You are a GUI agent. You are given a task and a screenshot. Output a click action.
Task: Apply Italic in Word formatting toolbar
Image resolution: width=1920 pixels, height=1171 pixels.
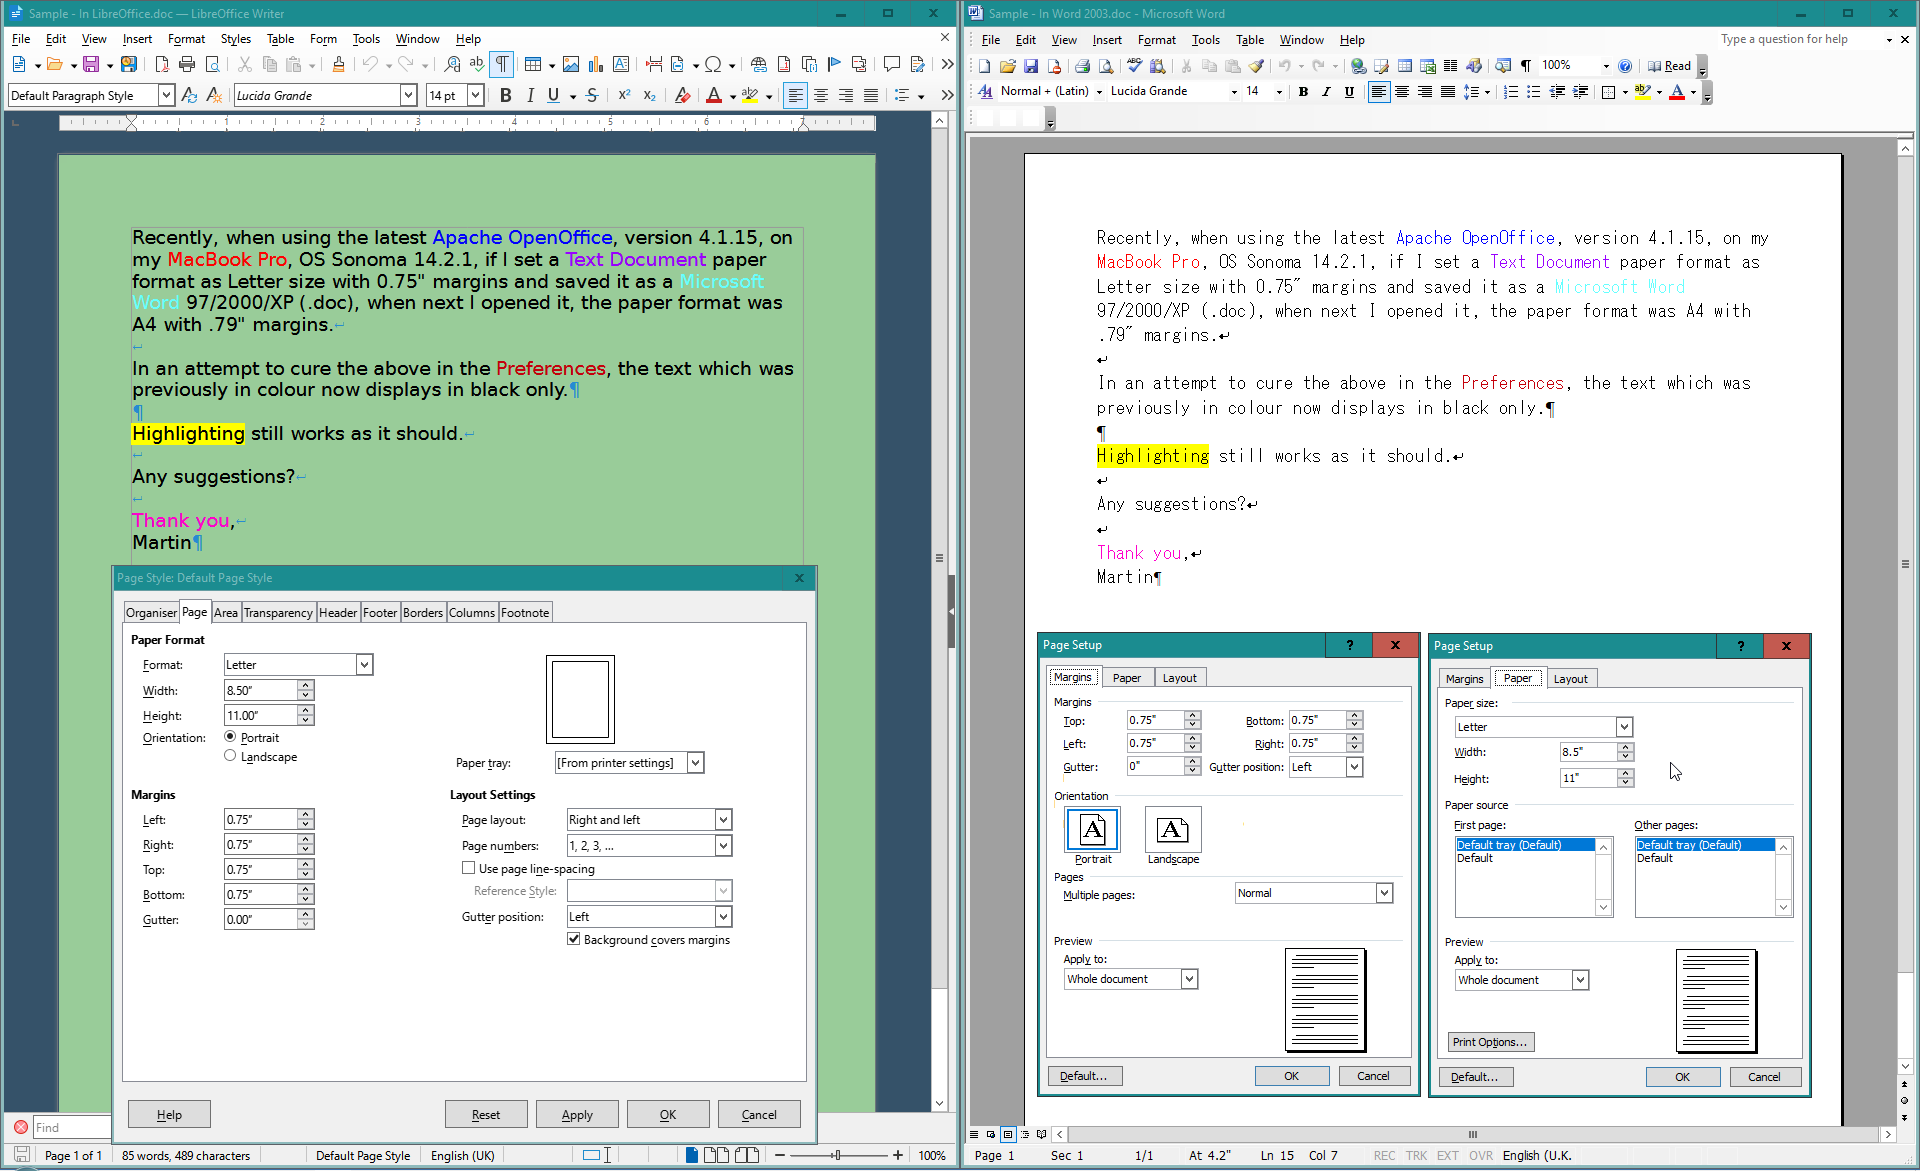(1326, 91)
